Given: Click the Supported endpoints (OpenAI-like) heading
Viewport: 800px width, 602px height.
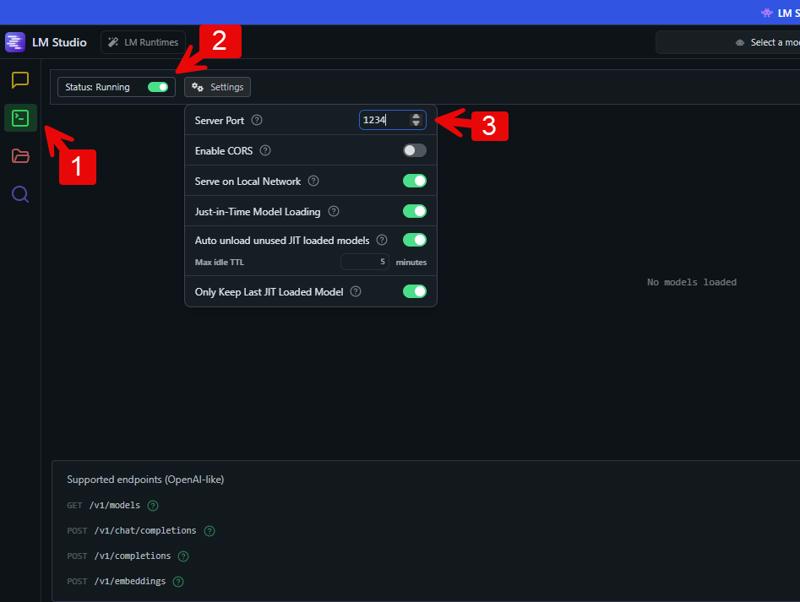Looking at the screenshot, I should click(145, 480).
